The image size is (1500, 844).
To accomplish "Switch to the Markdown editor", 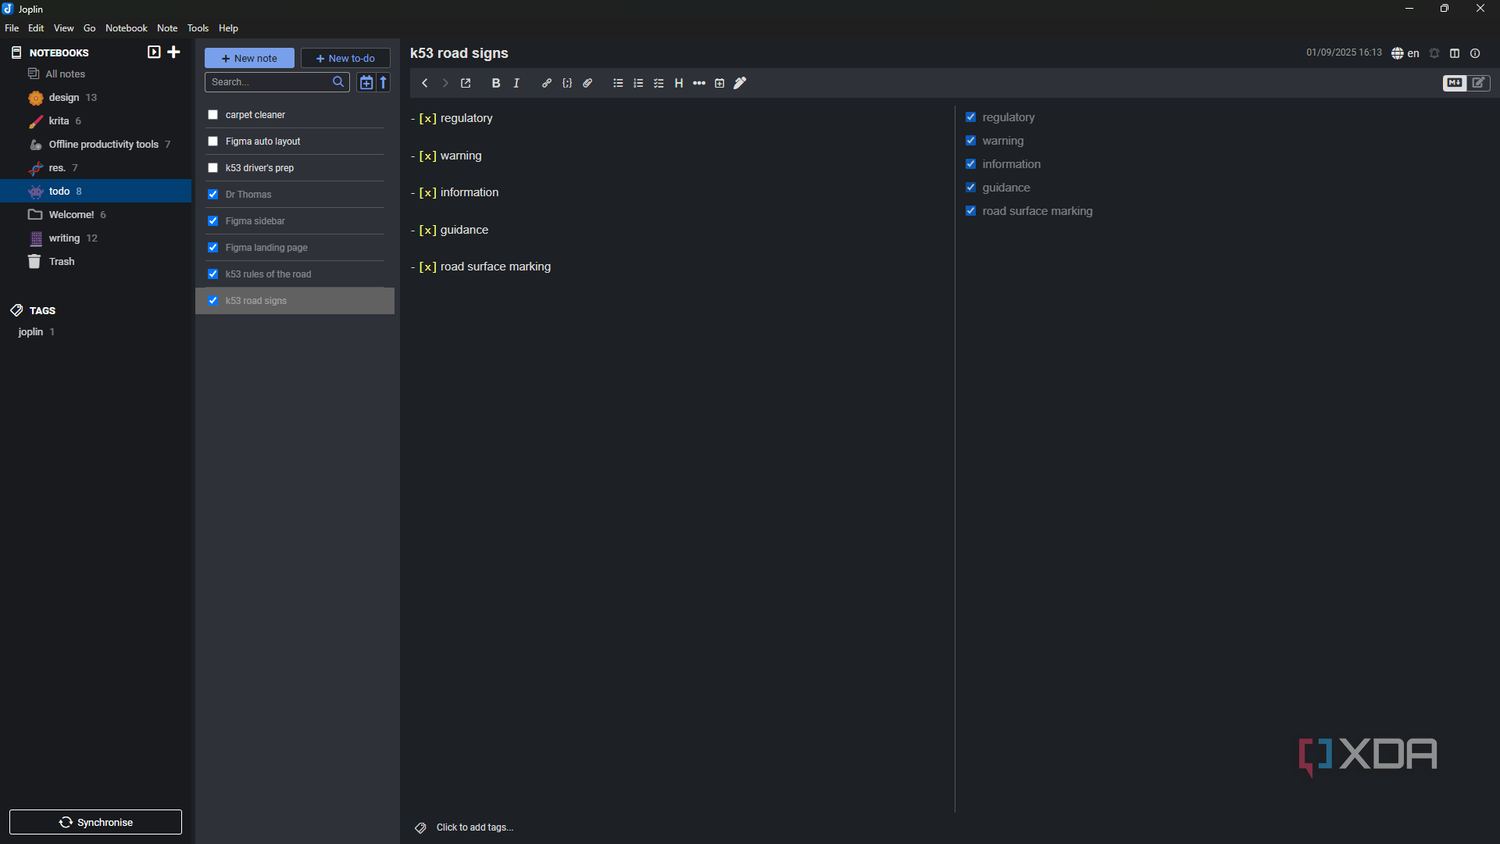I will [x=1454, y=83].
